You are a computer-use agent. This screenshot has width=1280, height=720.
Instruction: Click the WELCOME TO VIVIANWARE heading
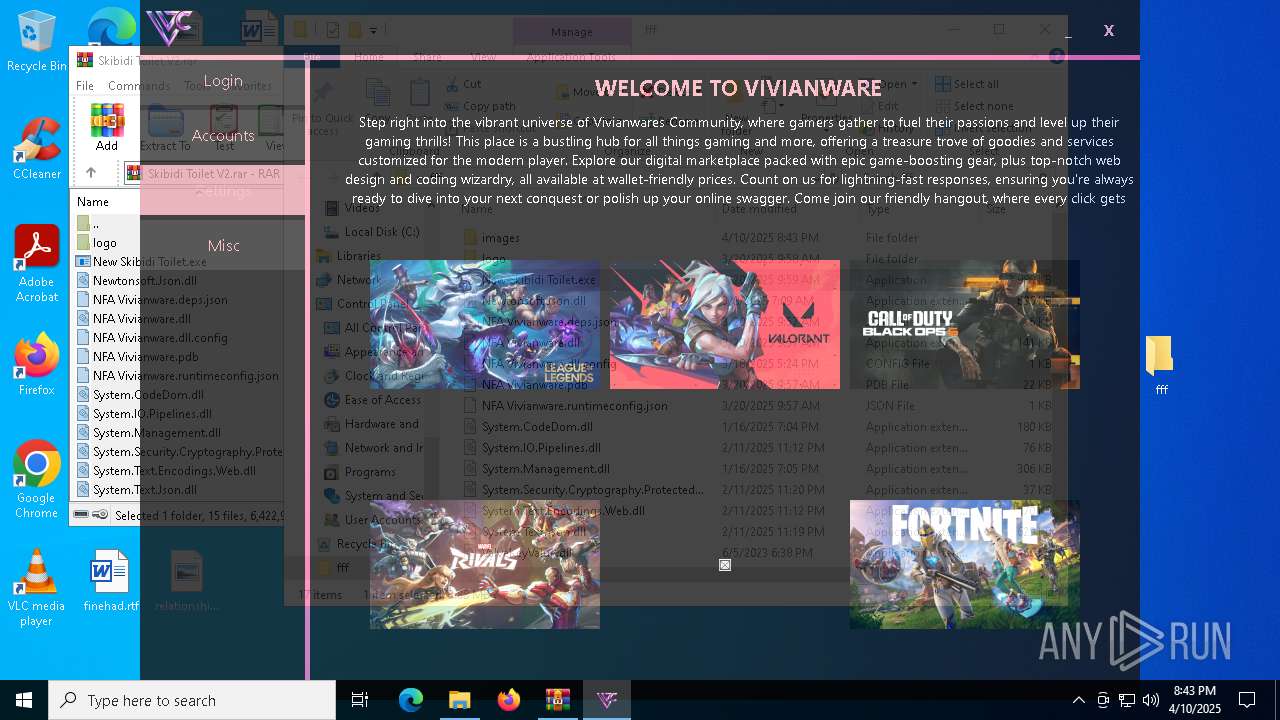click(738, 88)
